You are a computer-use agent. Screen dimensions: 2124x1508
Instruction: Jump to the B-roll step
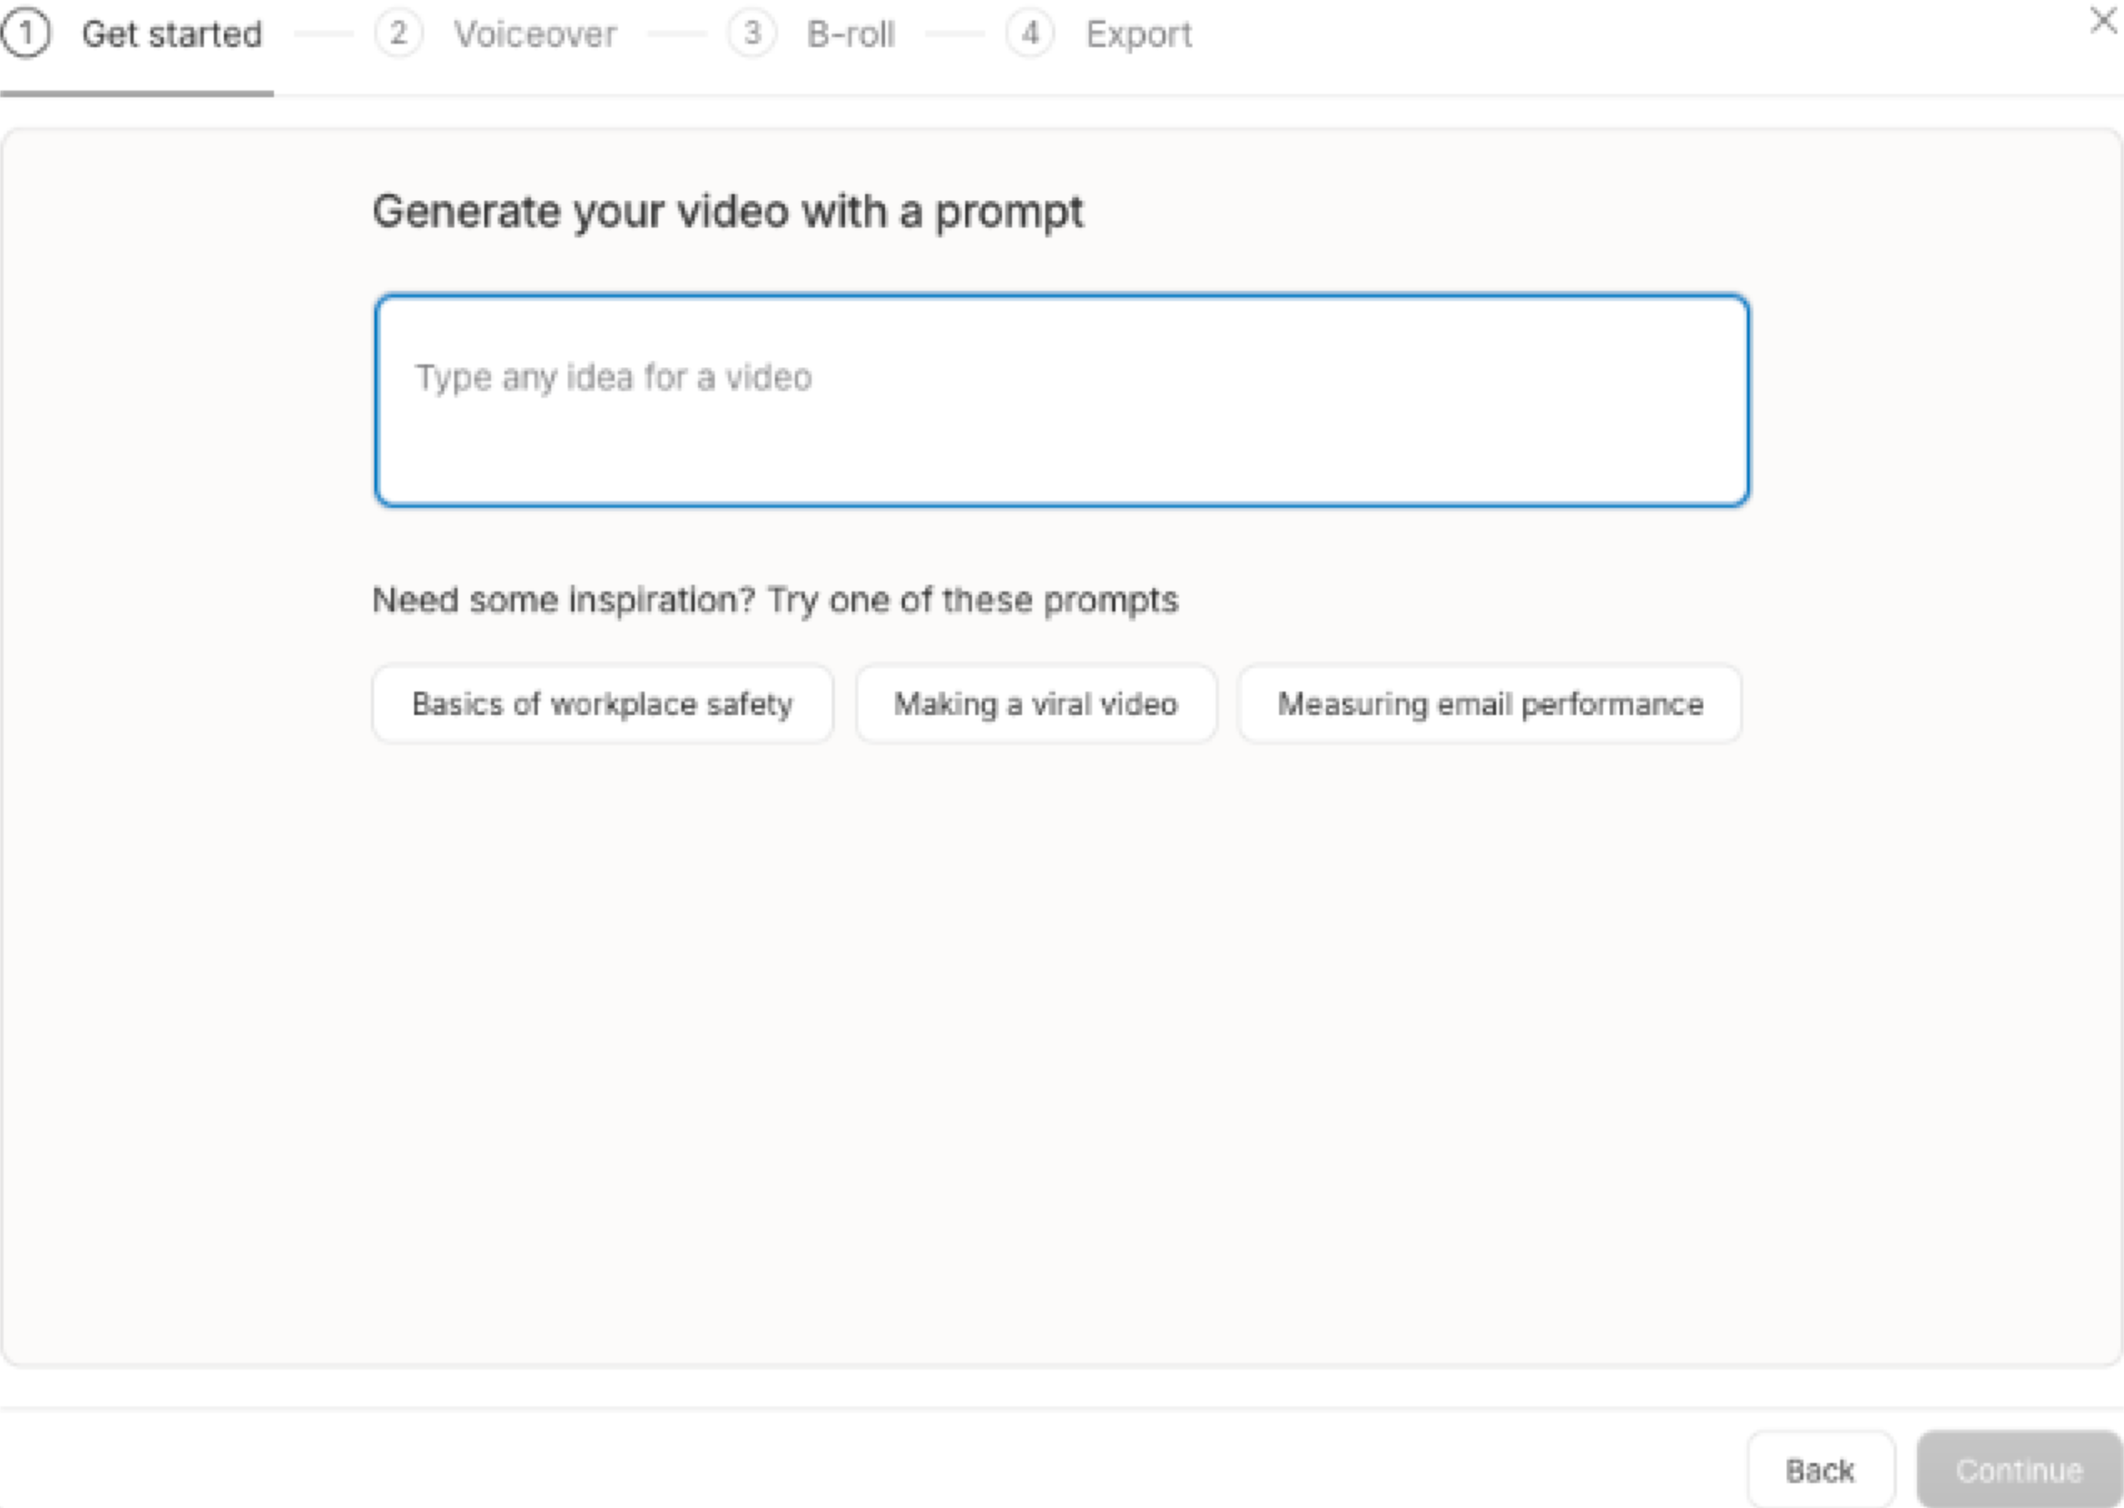[x=850, y=34]
